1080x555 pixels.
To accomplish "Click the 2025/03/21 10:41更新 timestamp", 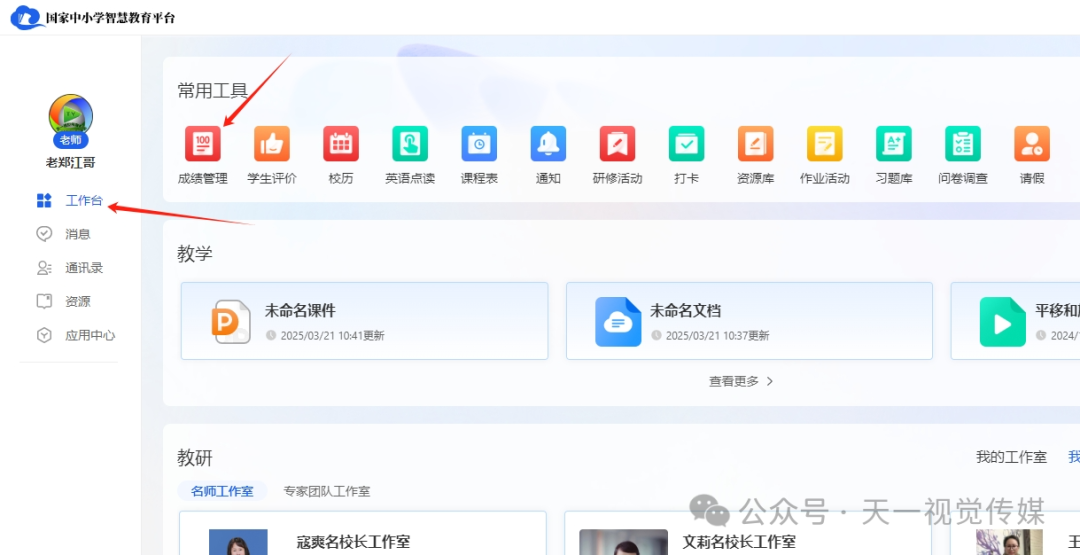I will click(x=333, y=335).
